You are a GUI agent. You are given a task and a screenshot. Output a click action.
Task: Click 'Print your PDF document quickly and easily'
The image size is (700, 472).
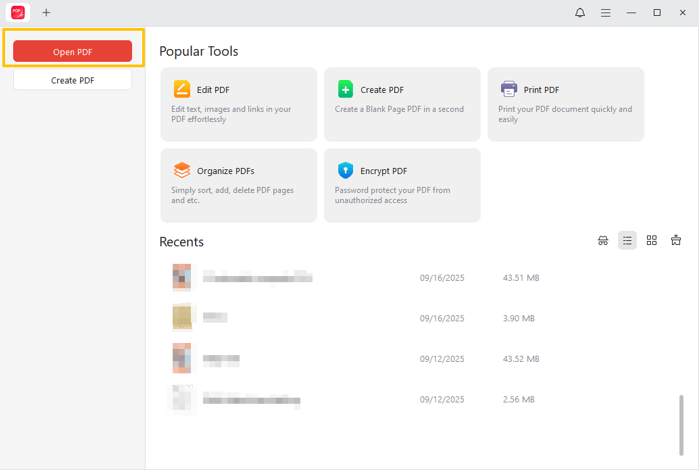(565, 114)
